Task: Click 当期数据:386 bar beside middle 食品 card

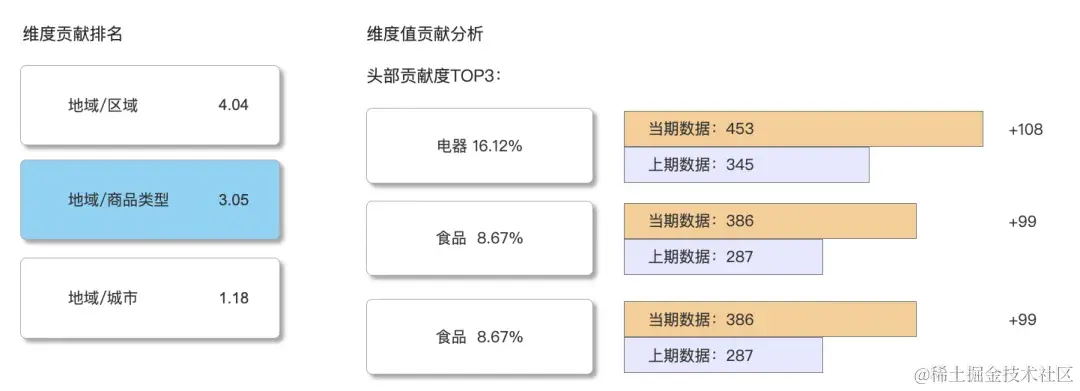Action: coord(770,221)
